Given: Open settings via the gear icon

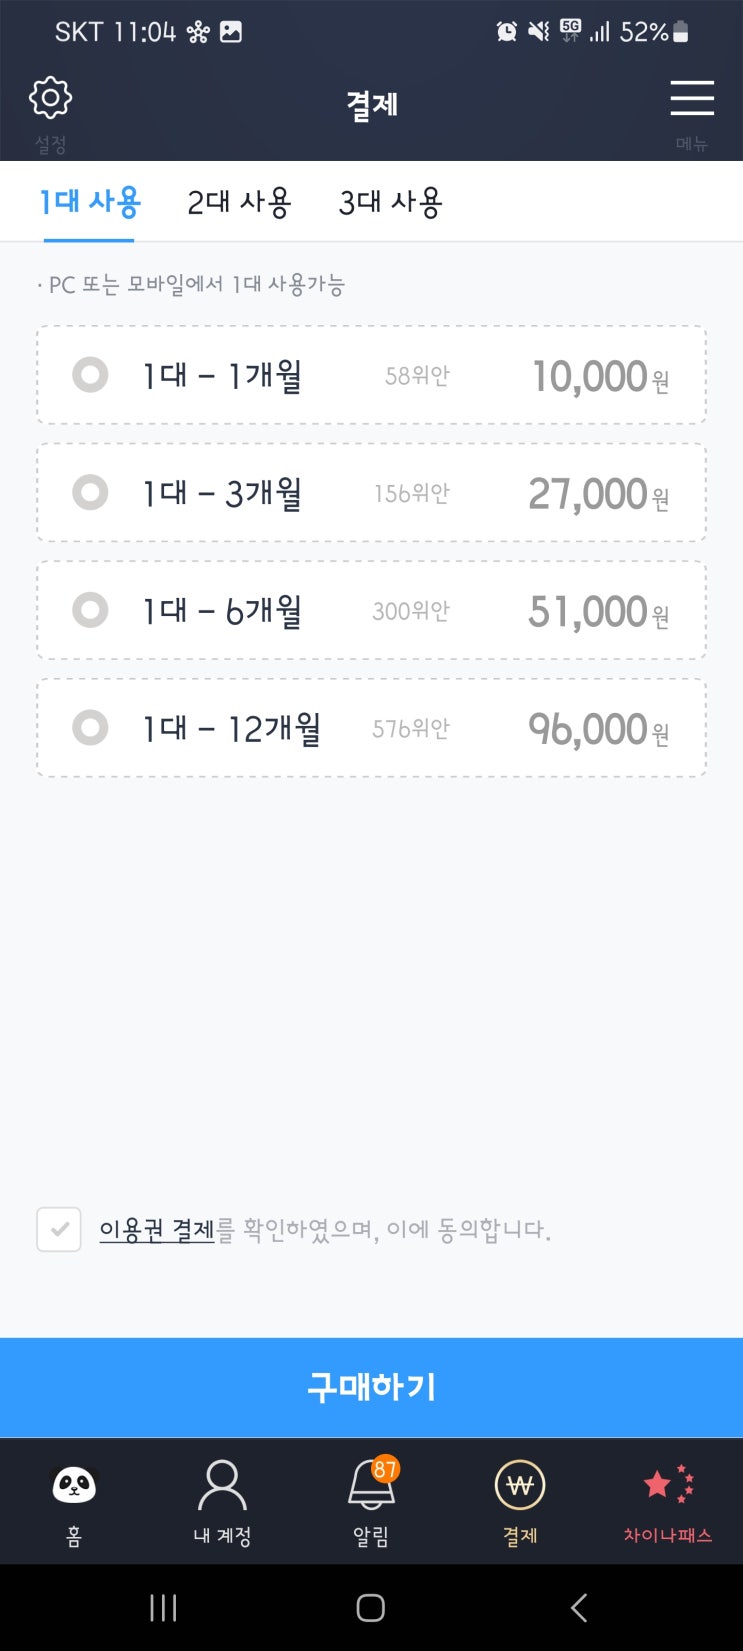Looking at the screenshot, I should (x=51, y=99).
